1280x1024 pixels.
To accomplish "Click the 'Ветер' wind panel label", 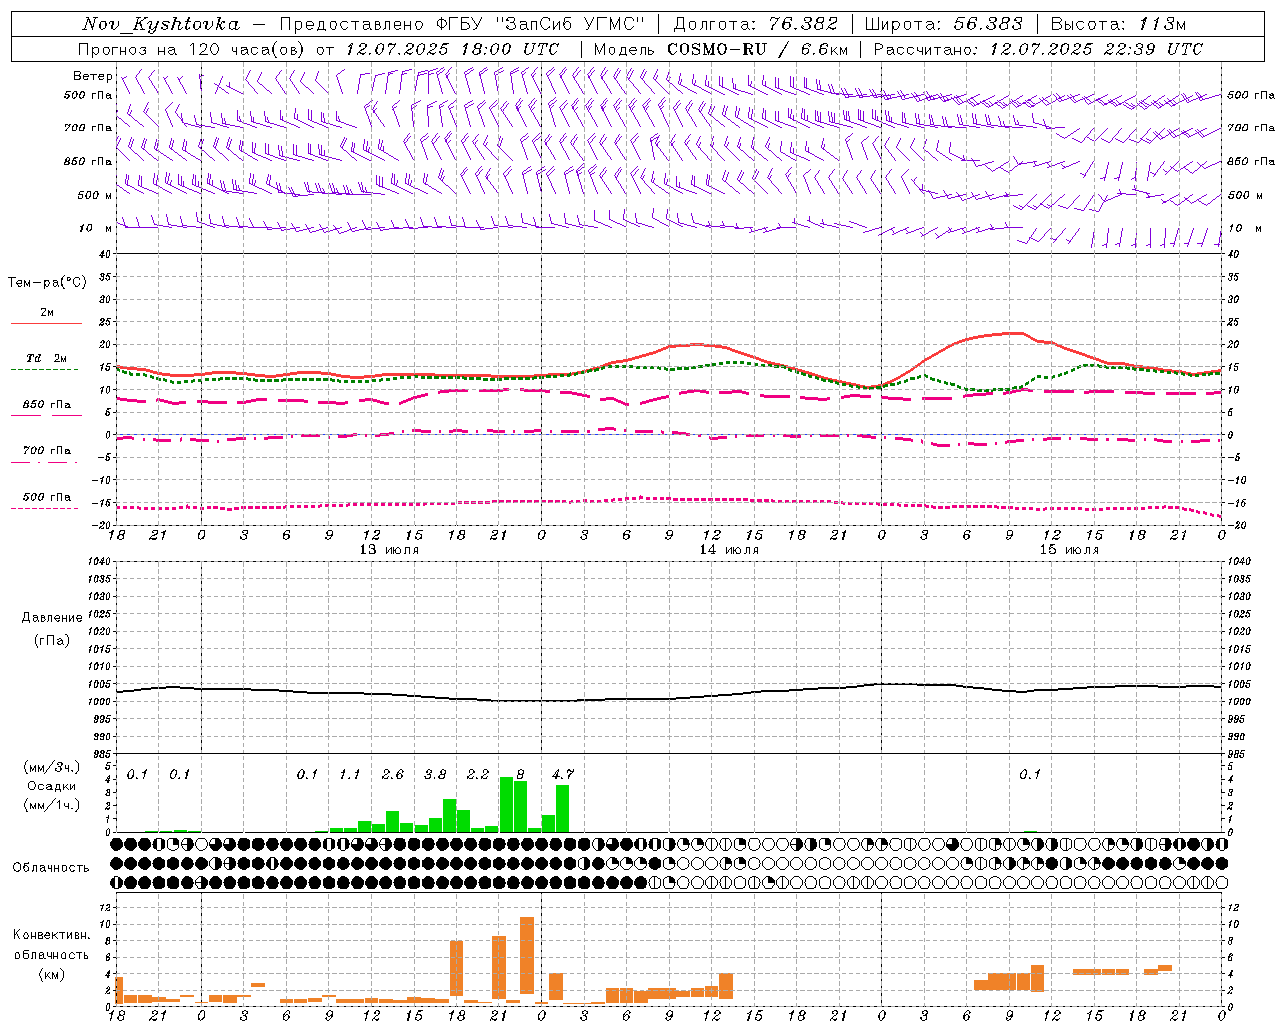I will pos(92,76).
